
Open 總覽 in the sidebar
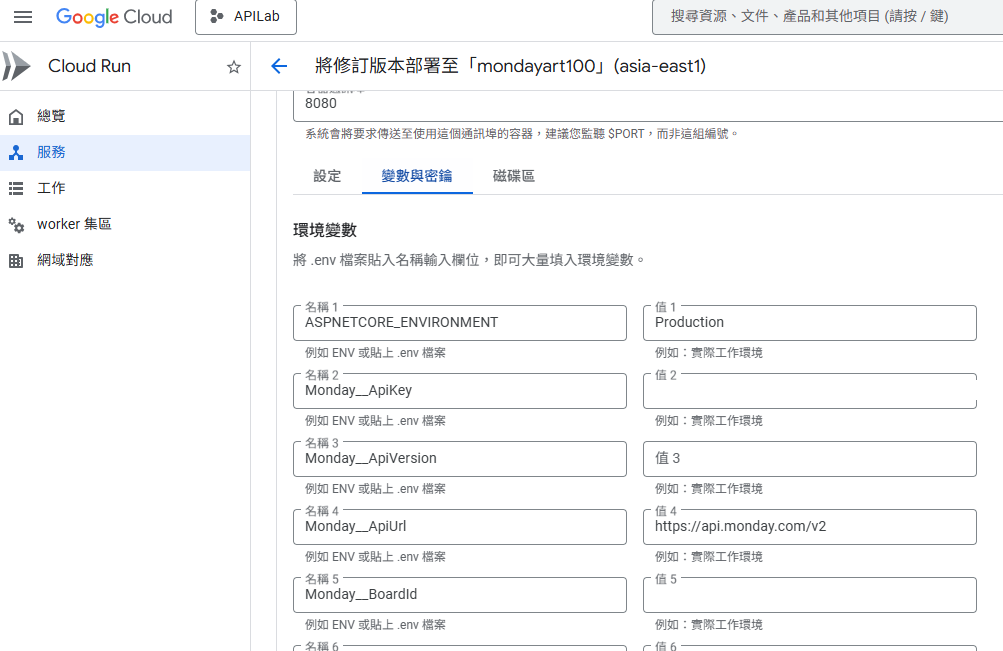coord(125,116)
